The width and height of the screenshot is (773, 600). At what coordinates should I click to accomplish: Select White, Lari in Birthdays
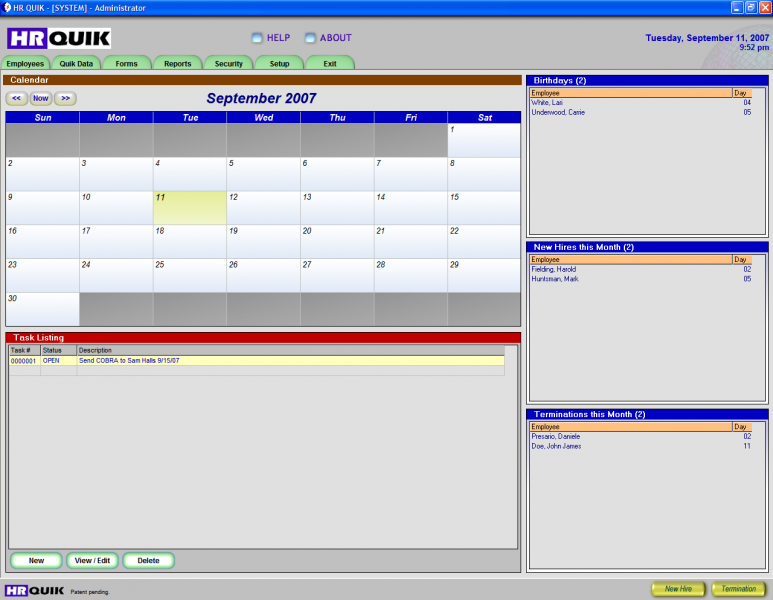tap(641, 103)
